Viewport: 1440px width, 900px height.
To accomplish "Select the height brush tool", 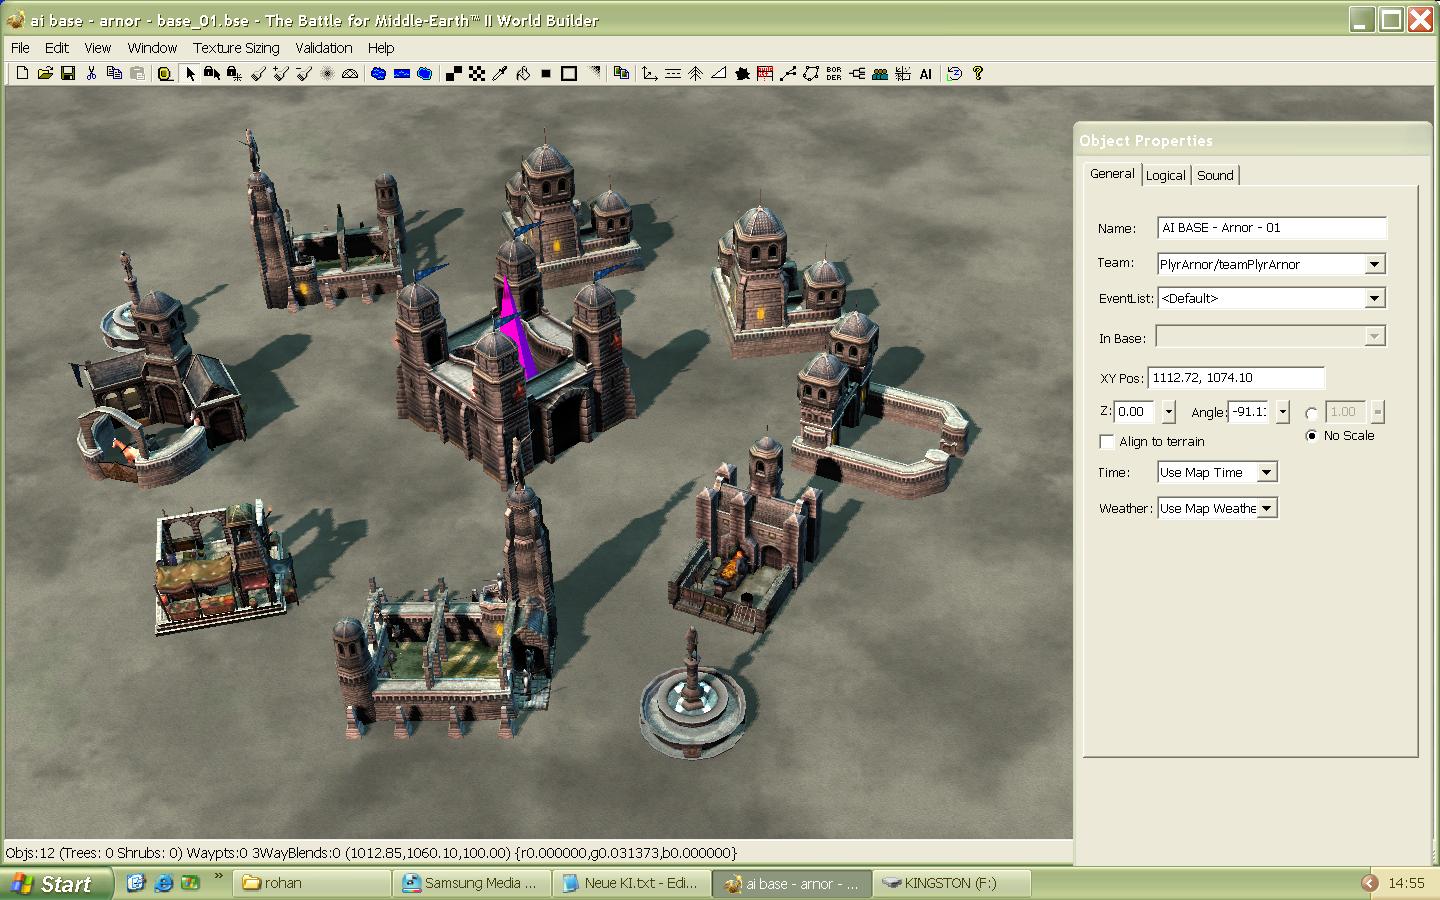I will (x=258, y=73).
